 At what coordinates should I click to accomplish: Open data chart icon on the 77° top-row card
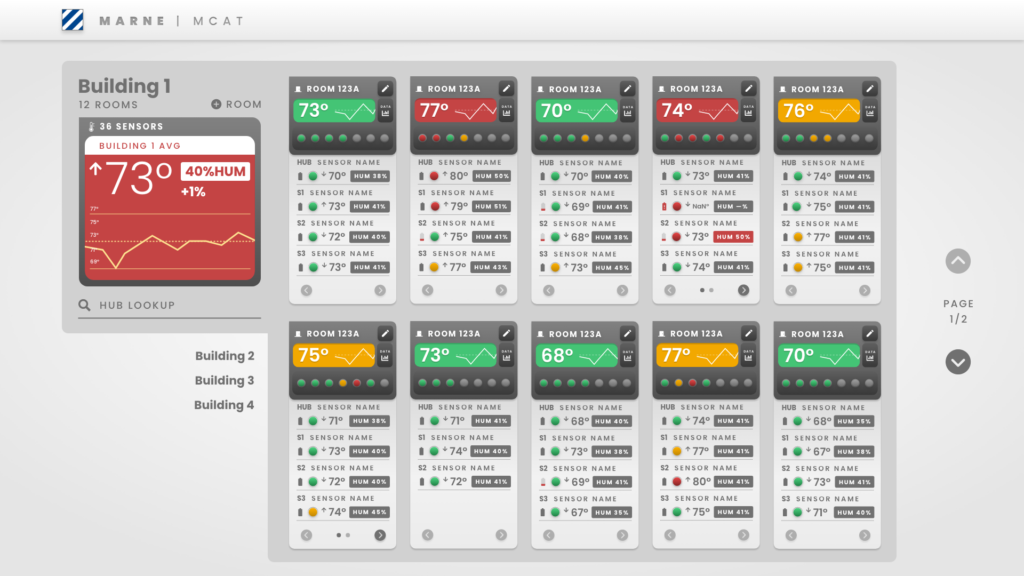click(x=506, y=111)
